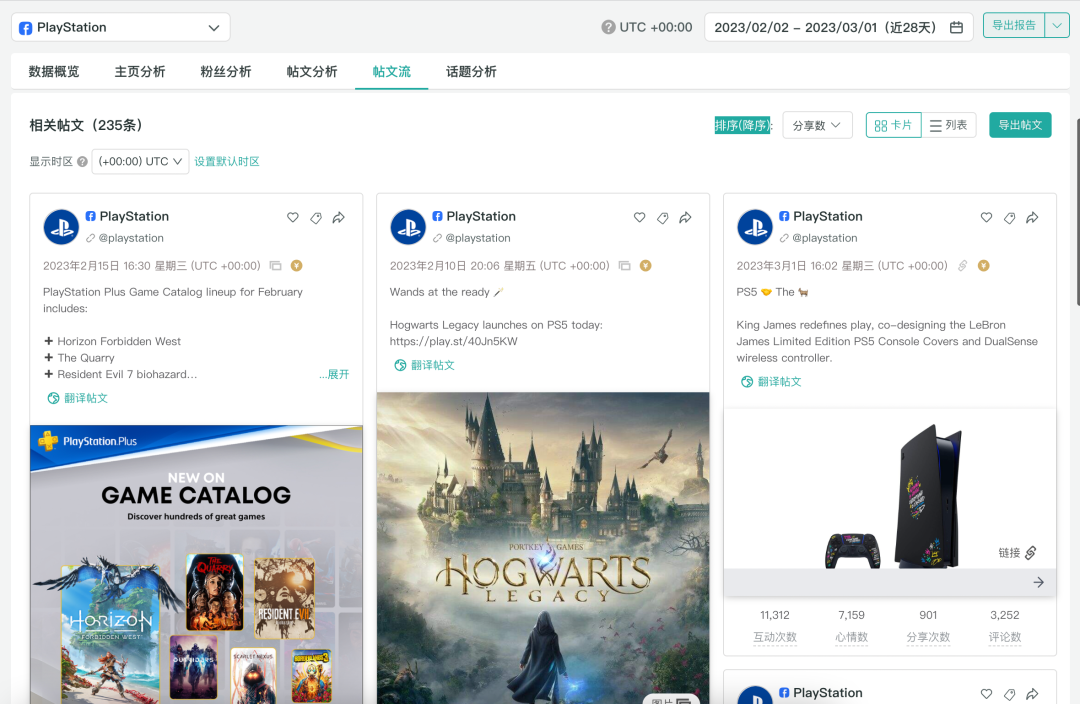The width and height of the screenshot is (1080, 704).
Task: Click the heart icon on the Hogwarts Legacy post
Action: (x=640, y=216)
